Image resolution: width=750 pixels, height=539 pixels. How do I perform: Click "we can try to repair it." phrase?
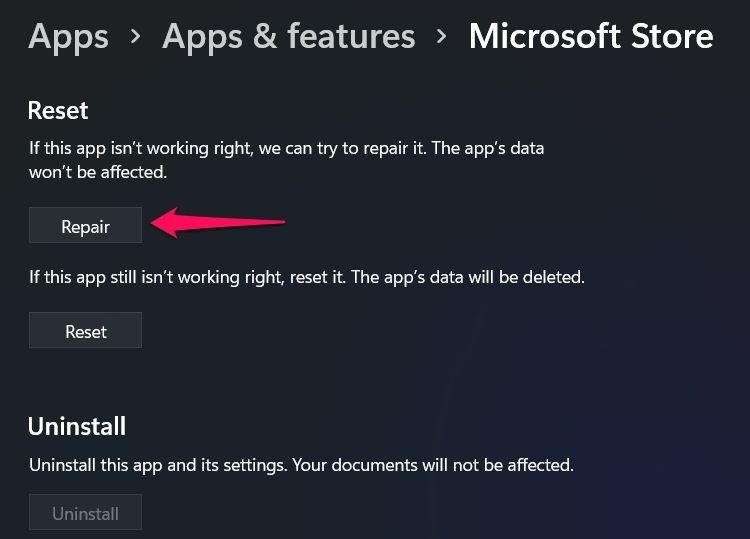pos(342,148)
